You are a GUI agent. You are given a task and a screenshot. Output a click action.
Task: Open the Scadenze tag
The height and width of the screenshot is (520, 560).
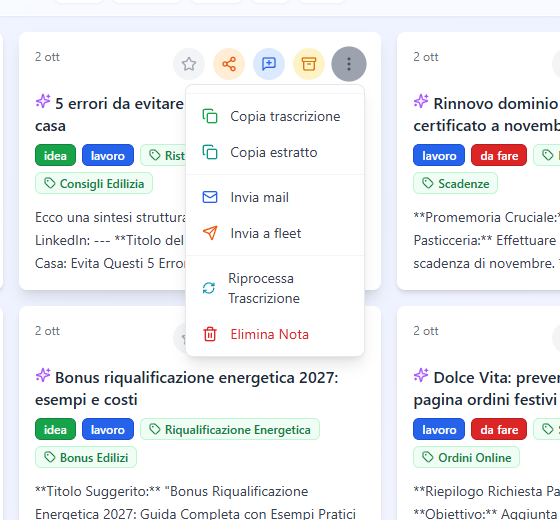pyautogui.click(x=455, y=184)
